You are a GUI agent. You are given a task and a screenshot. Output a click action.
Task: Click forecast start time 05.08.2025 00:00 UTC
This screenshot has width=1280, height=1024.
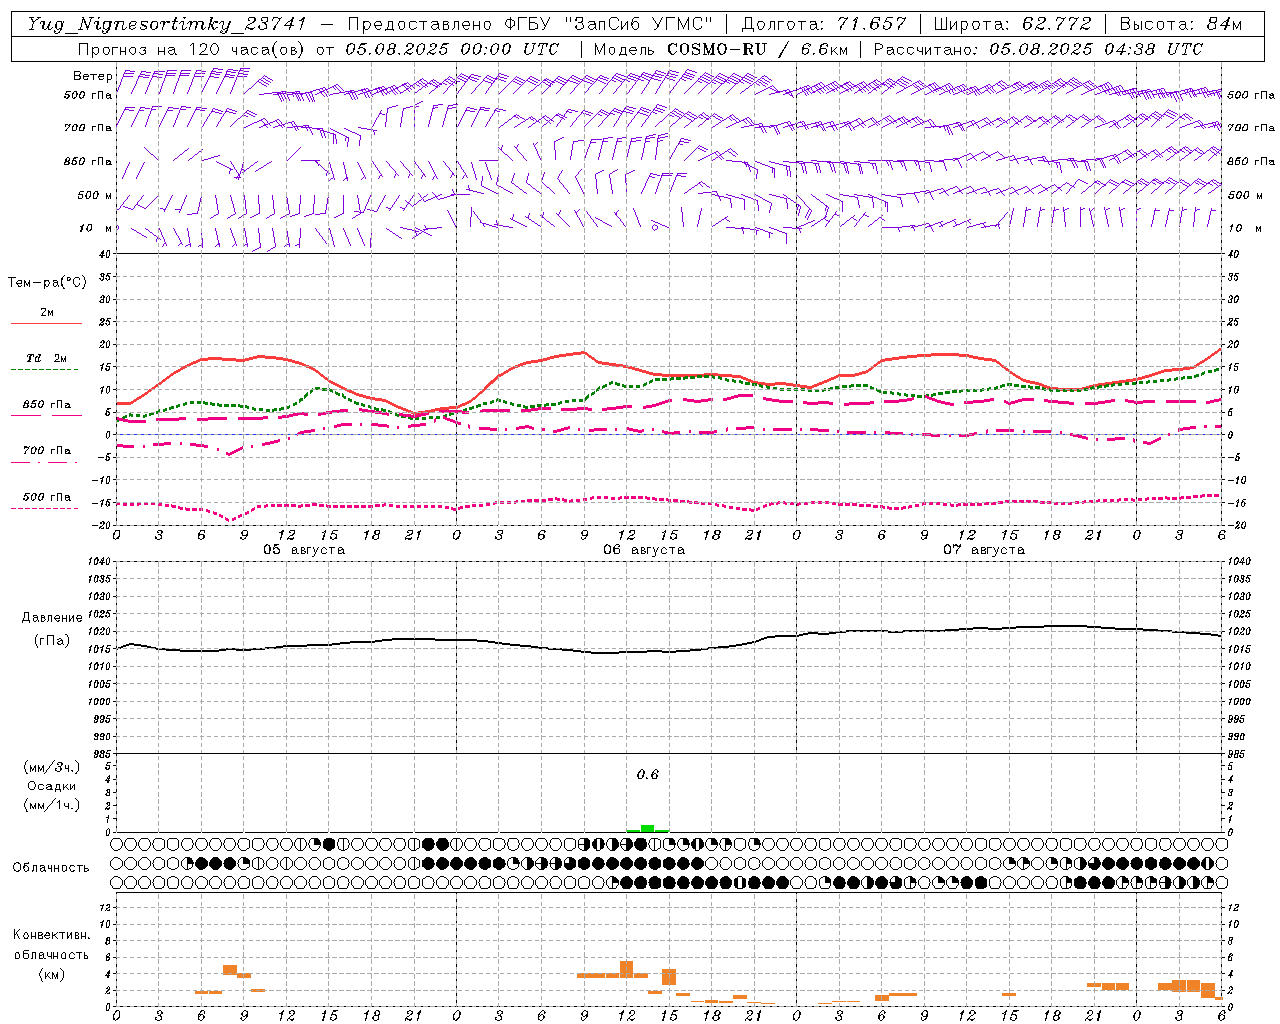pos(452,49)
